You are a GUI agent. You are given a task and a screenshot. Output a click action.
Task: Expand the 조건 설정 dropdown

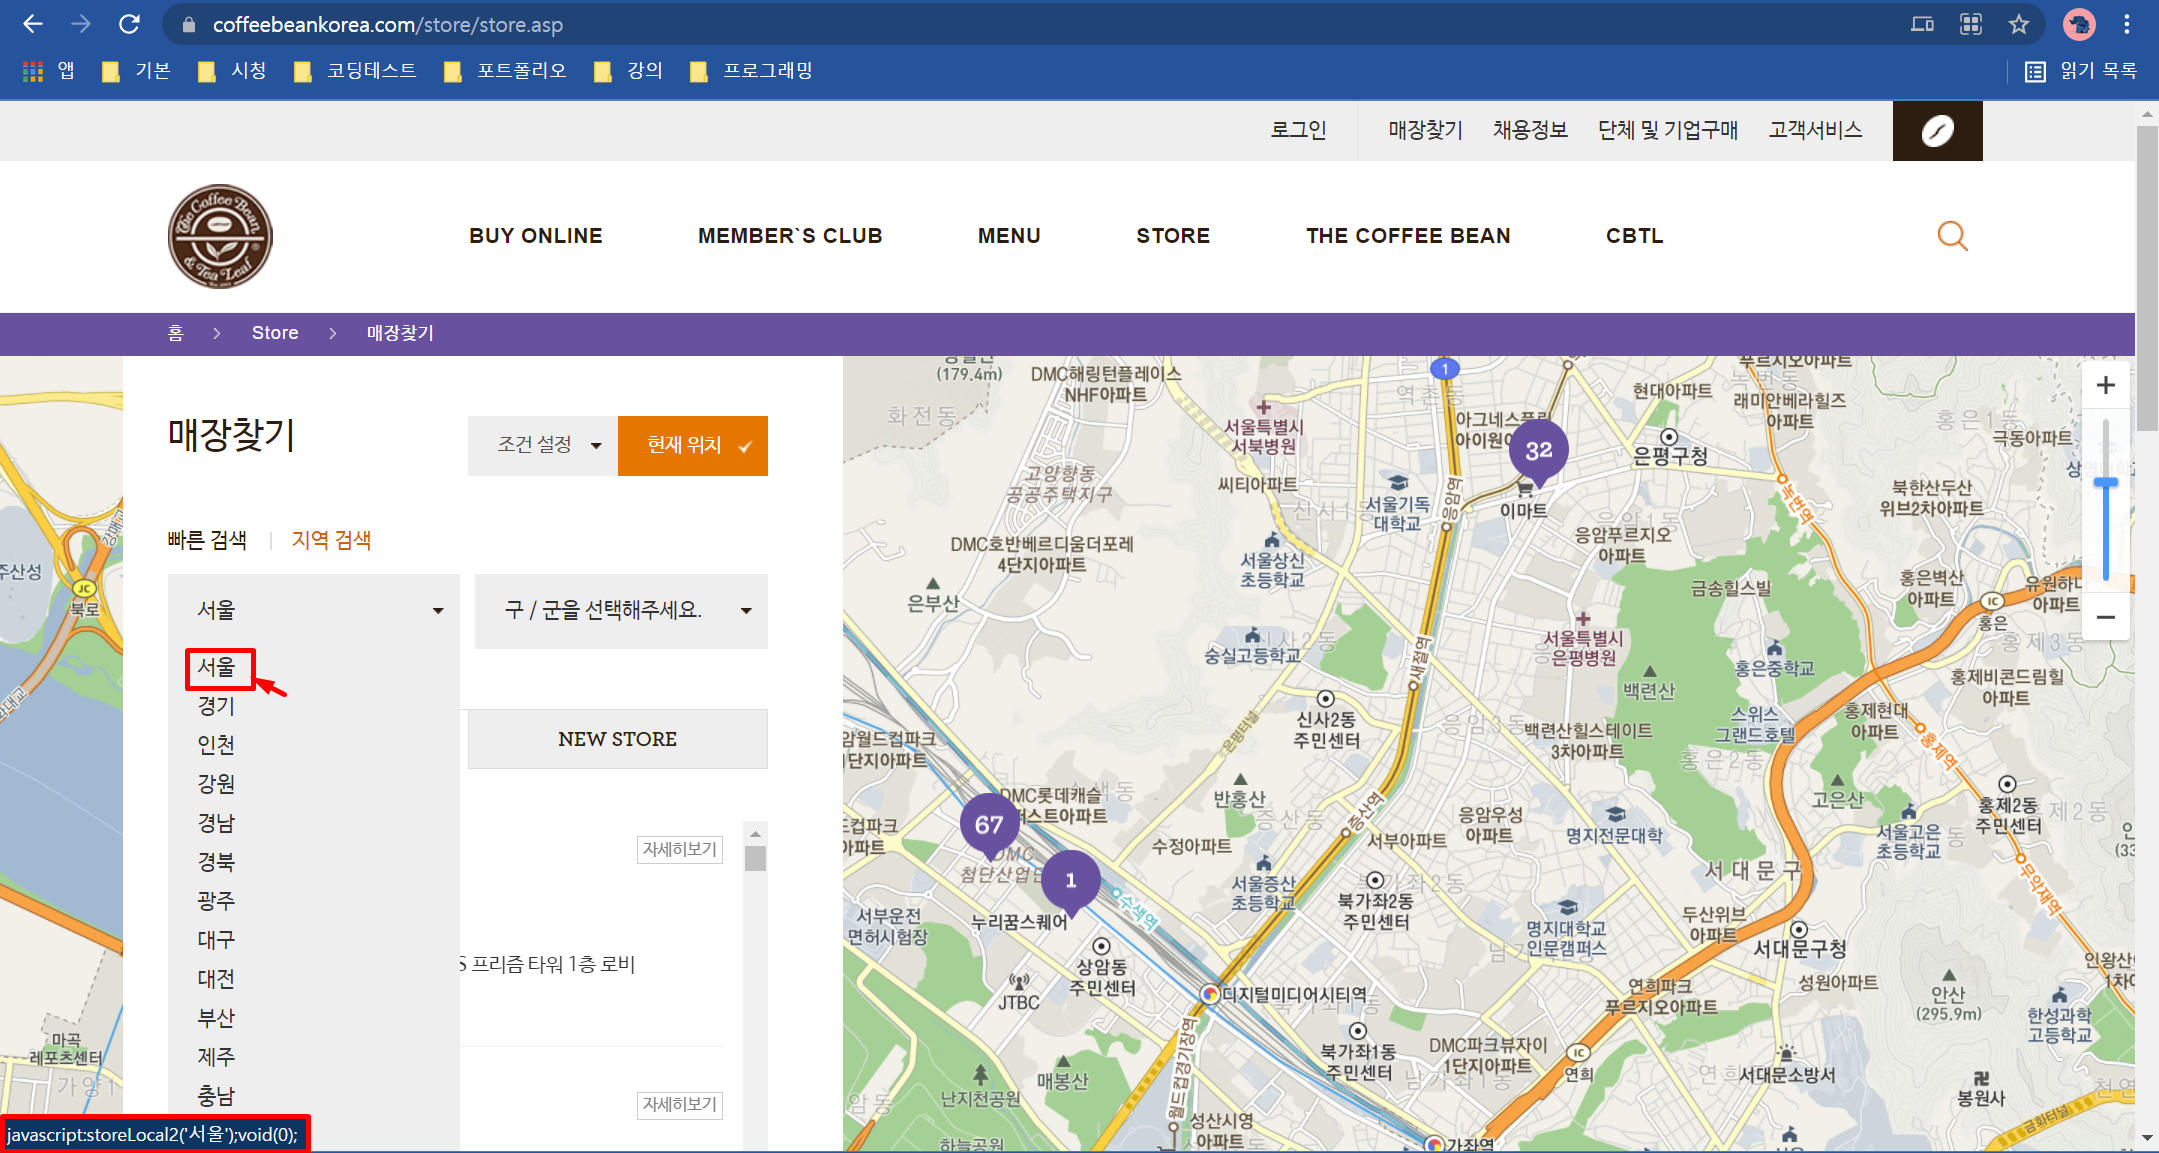(542, 445)
